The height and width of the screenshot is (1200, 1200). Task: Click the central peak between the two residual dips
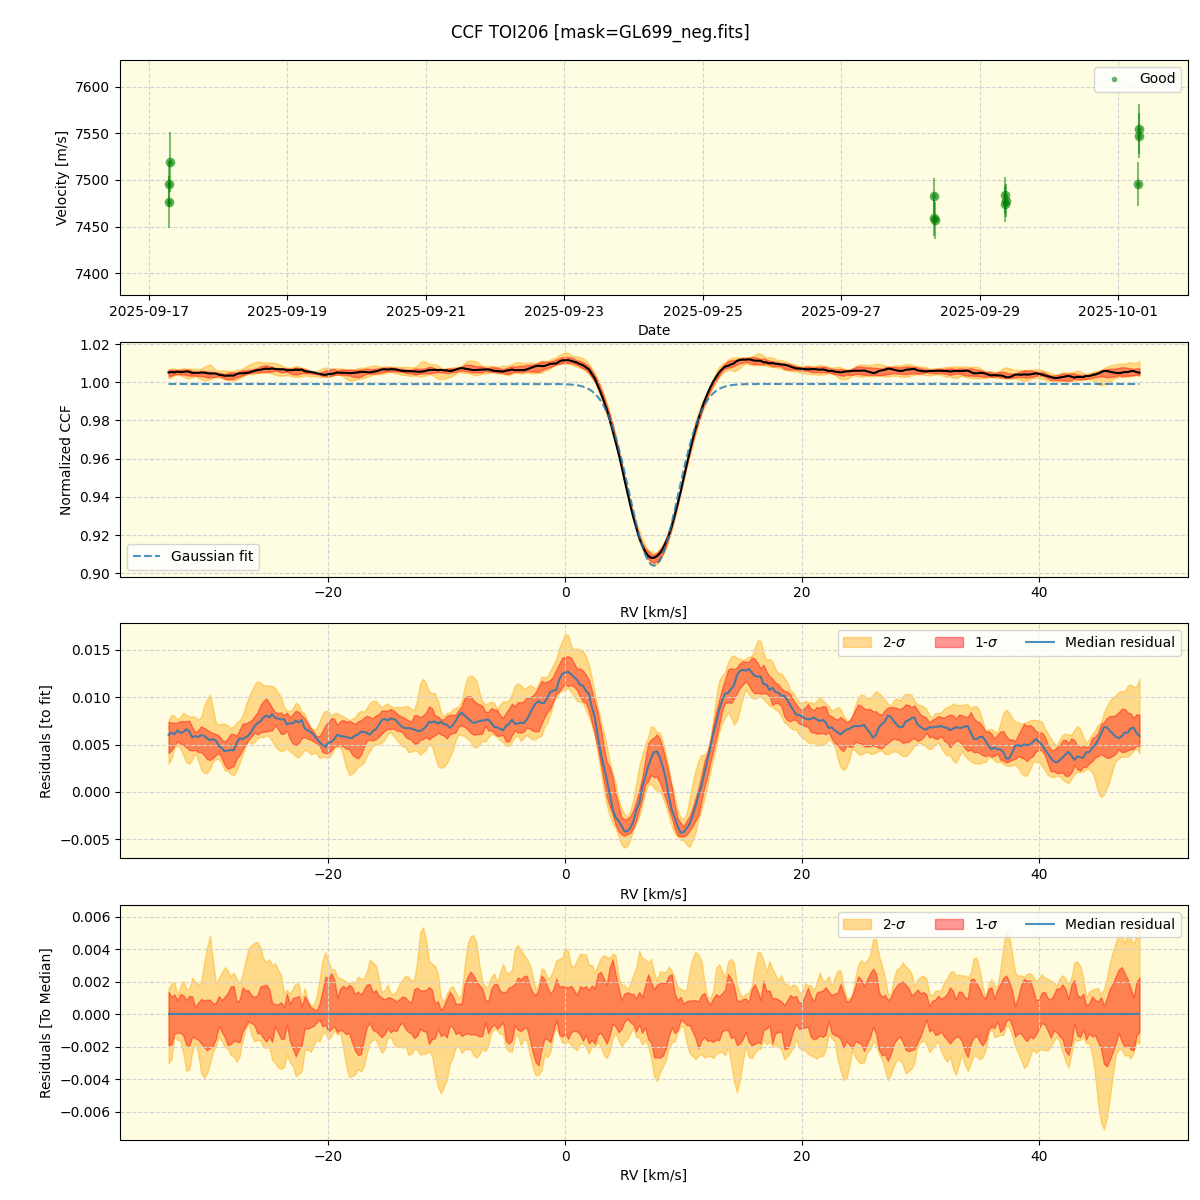click(x=655, y=751)
